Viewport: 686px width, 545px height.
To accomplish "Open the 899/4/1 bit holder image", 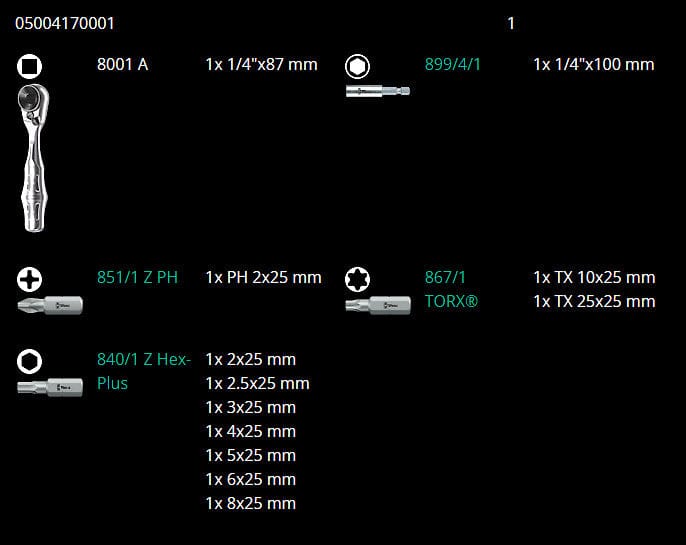I will [x=378, y=91].
